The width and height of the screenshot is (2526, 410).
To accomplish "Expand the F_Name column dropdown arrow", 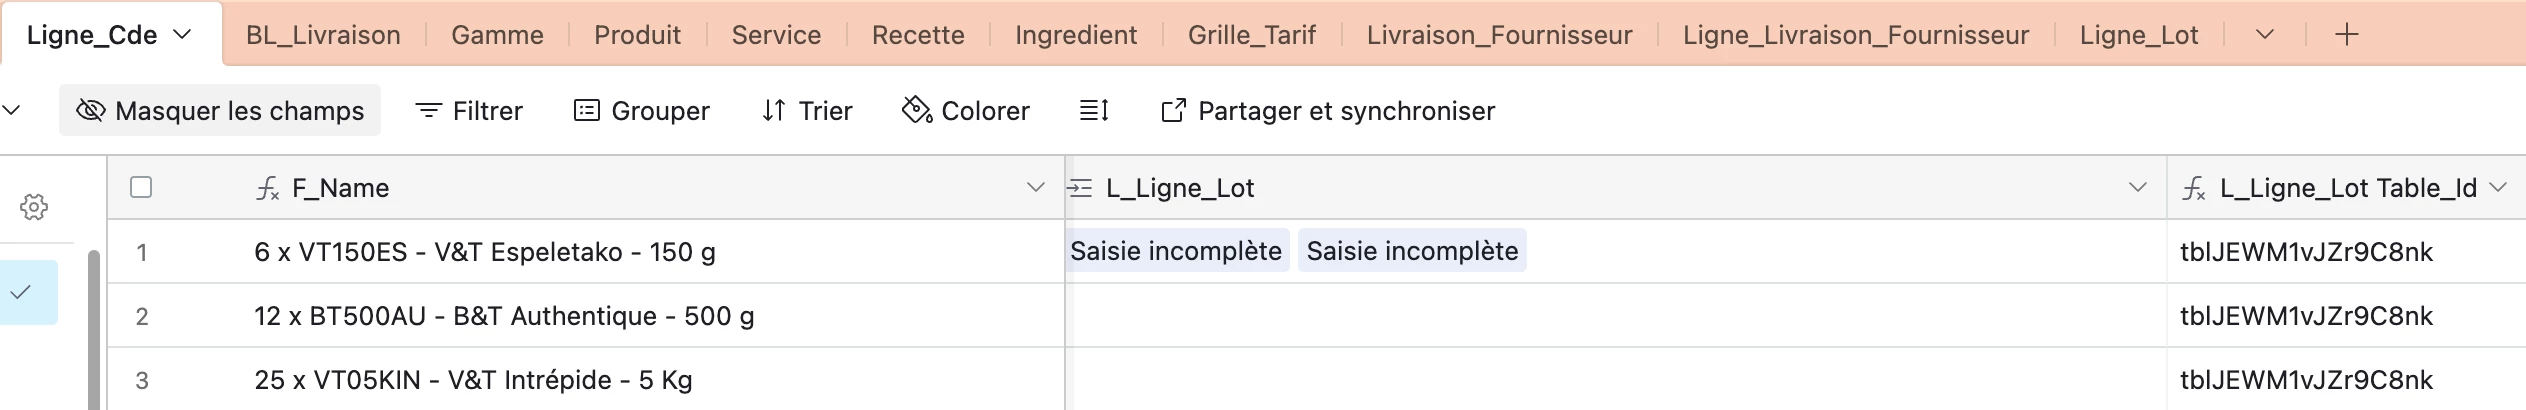I will click(1035, 187).
